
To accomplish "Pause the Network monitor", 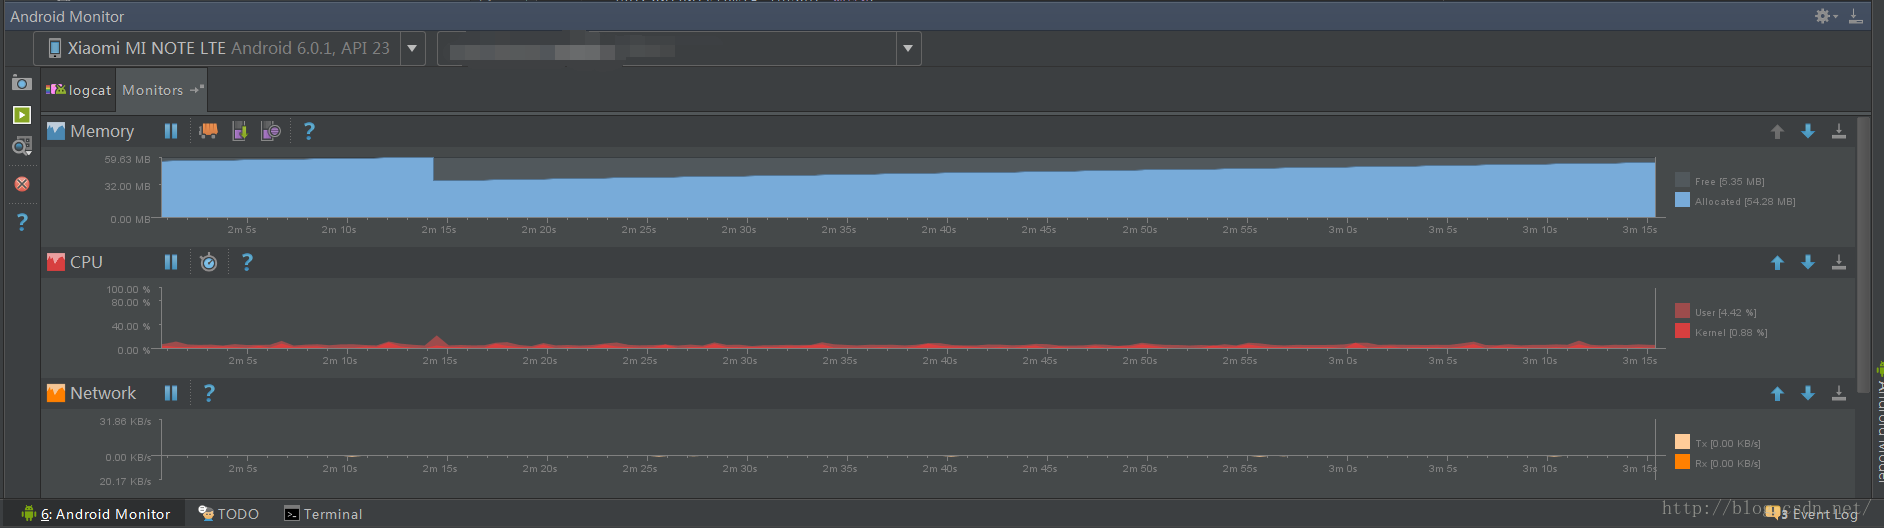I will 171,393.
